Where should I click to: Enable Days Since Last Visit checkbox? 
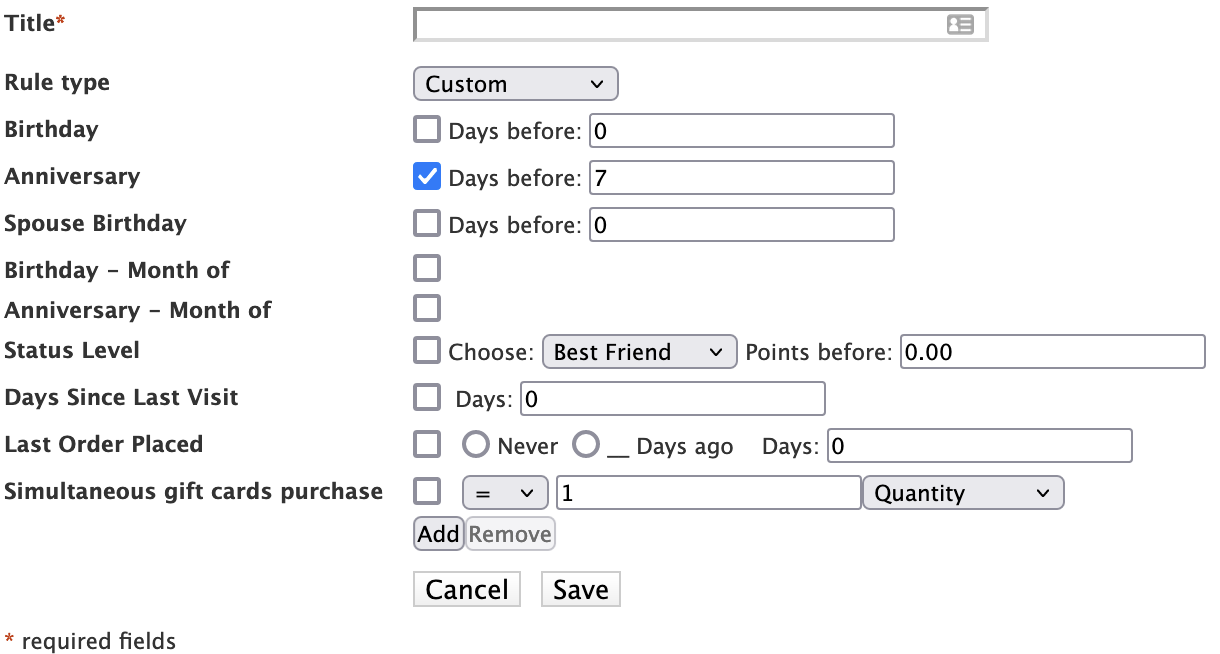[427, 397]
